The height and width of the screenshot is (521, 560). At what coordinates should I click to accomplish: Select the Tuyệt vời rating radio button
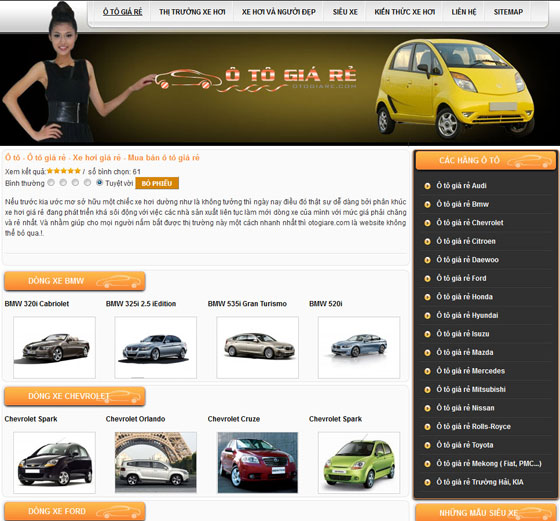pyautogui.click(x=100, y=182)
